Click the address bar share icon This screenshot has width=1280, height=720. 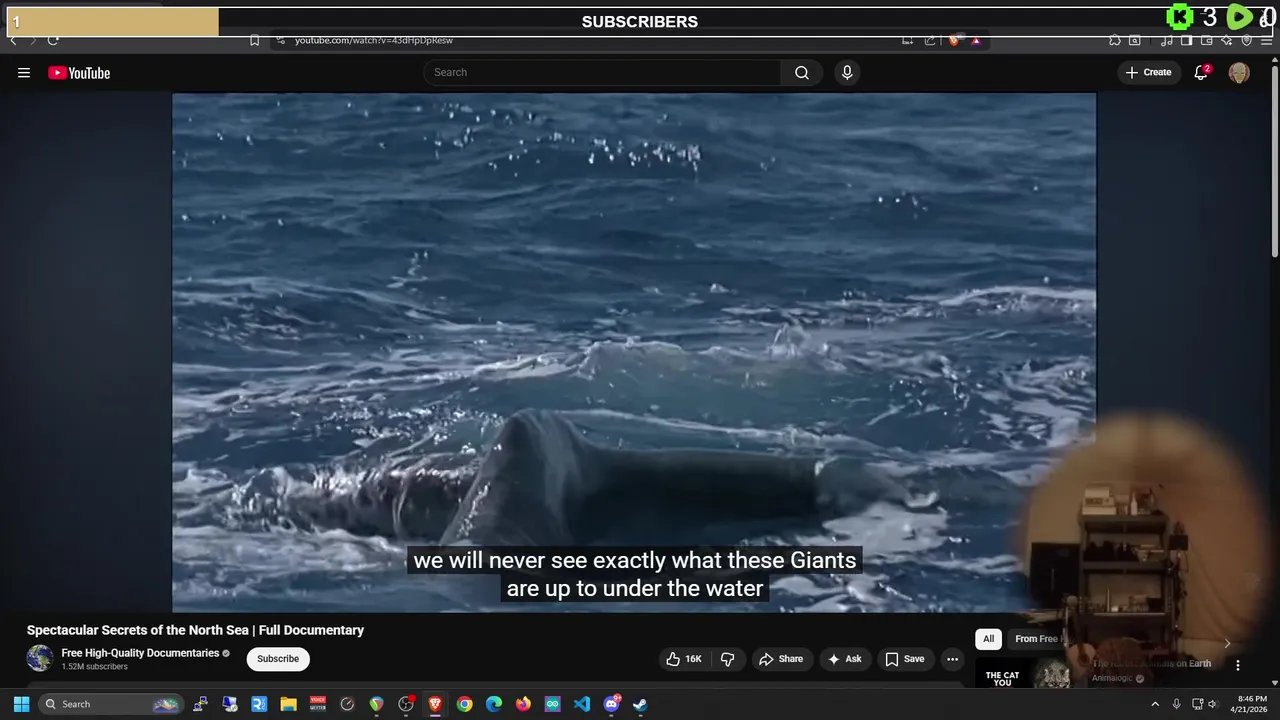click(930, 41)
